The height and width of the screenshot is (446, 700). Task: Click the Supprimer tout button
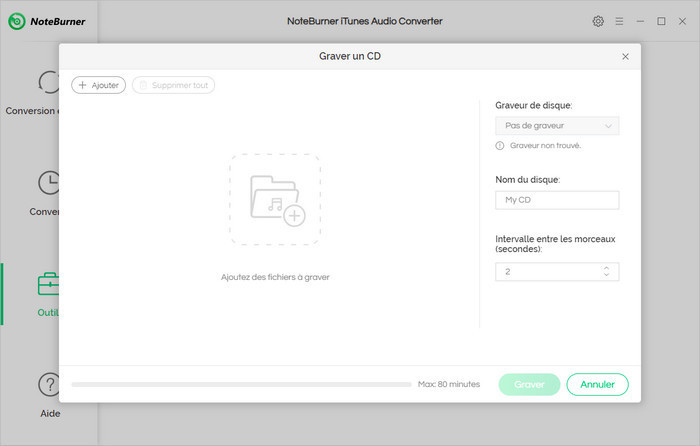click(173, 85)
